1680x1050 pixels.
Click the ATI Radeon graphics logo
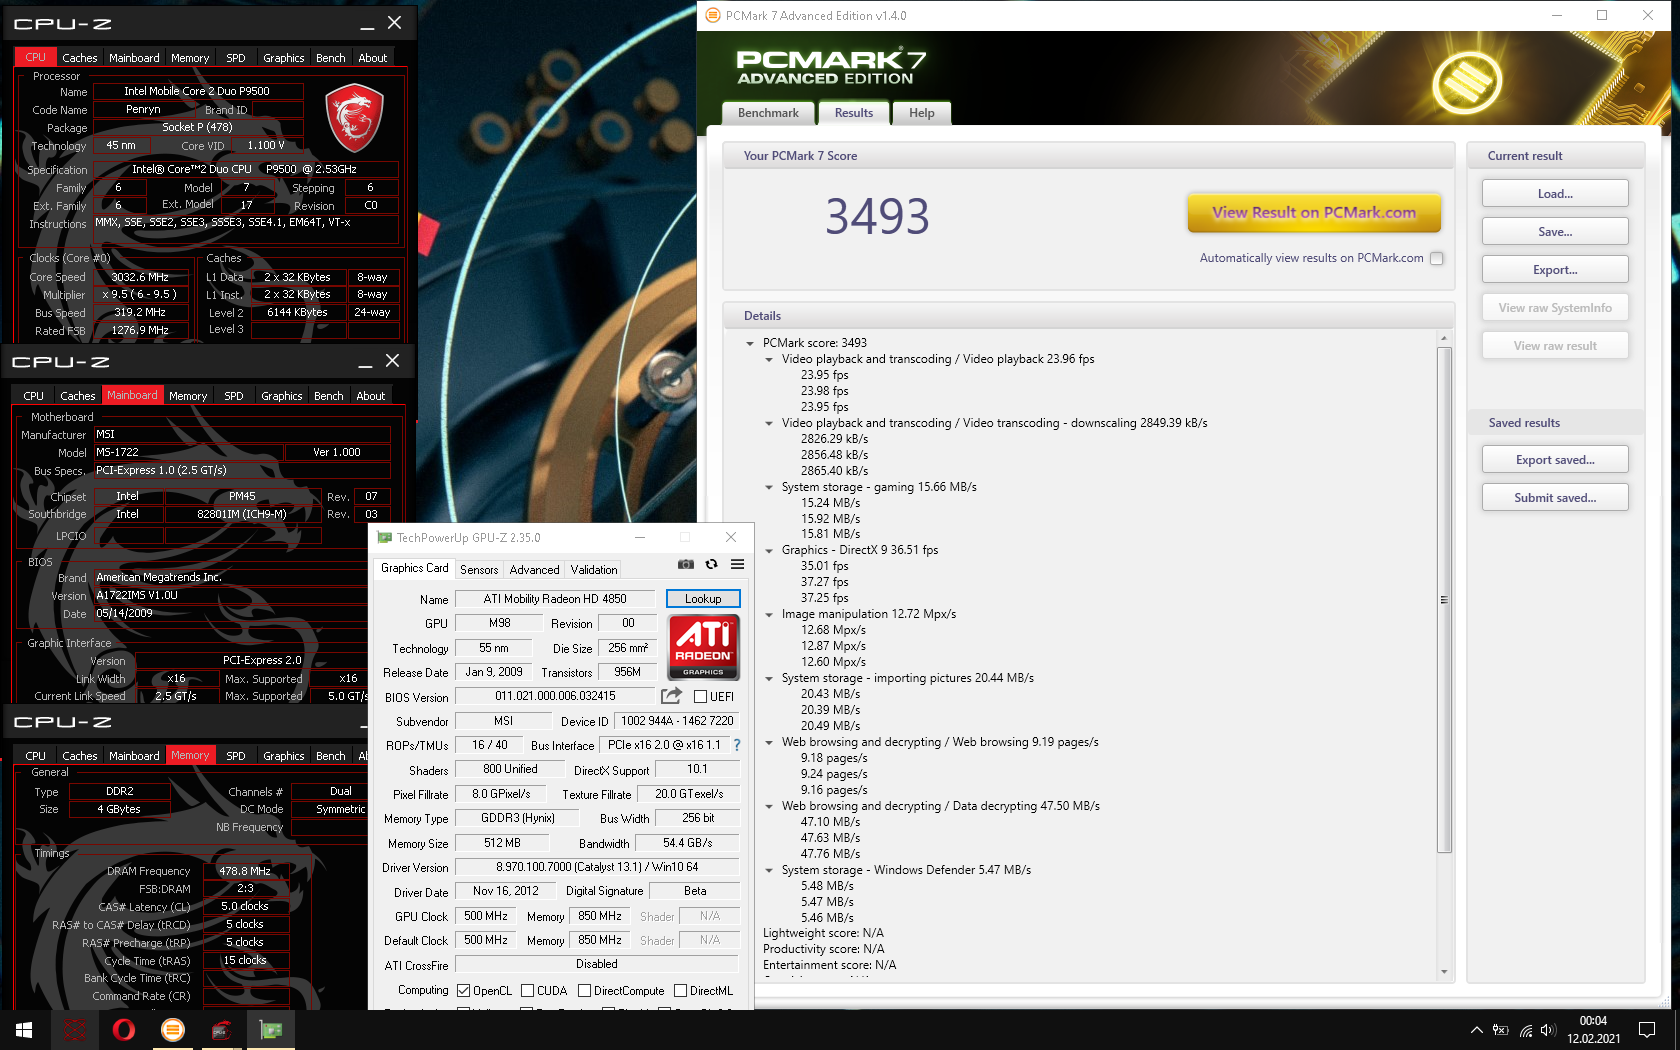[704, 647]
